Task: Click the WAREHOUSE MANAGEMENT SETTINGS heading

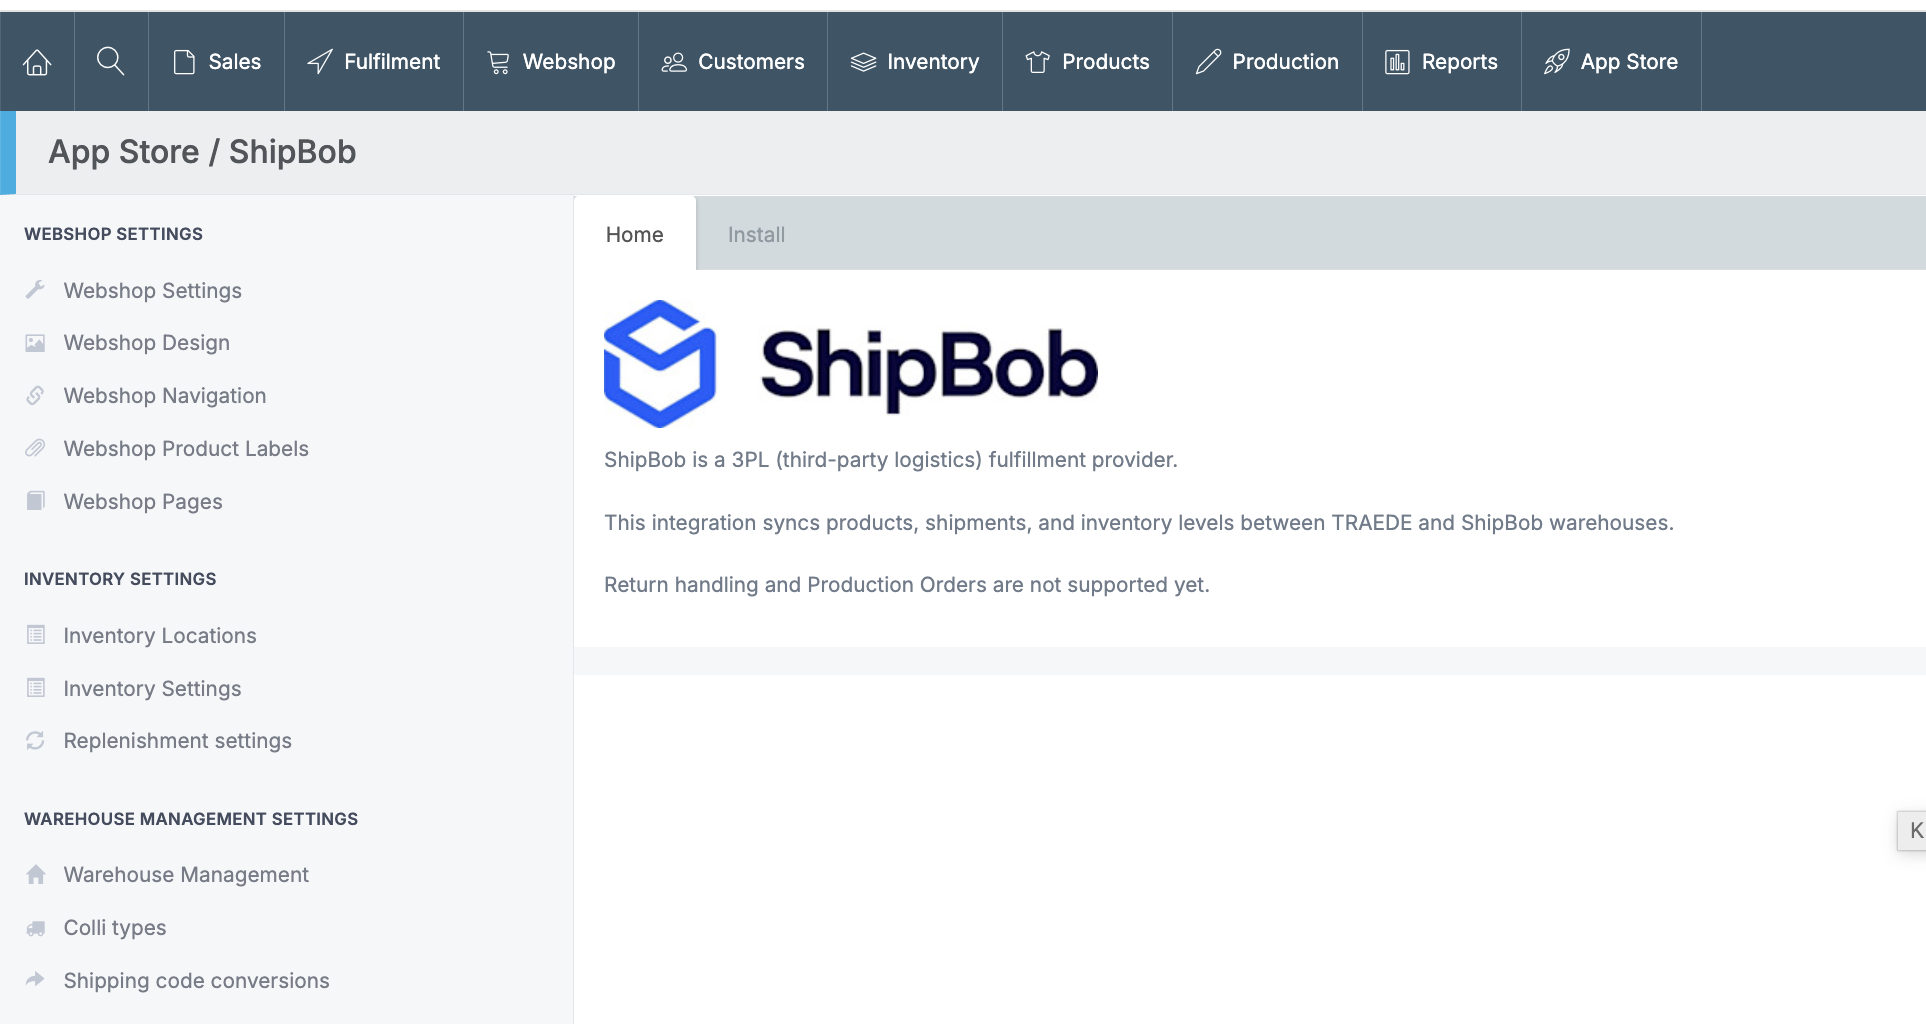Action: [x=191, y=819]
